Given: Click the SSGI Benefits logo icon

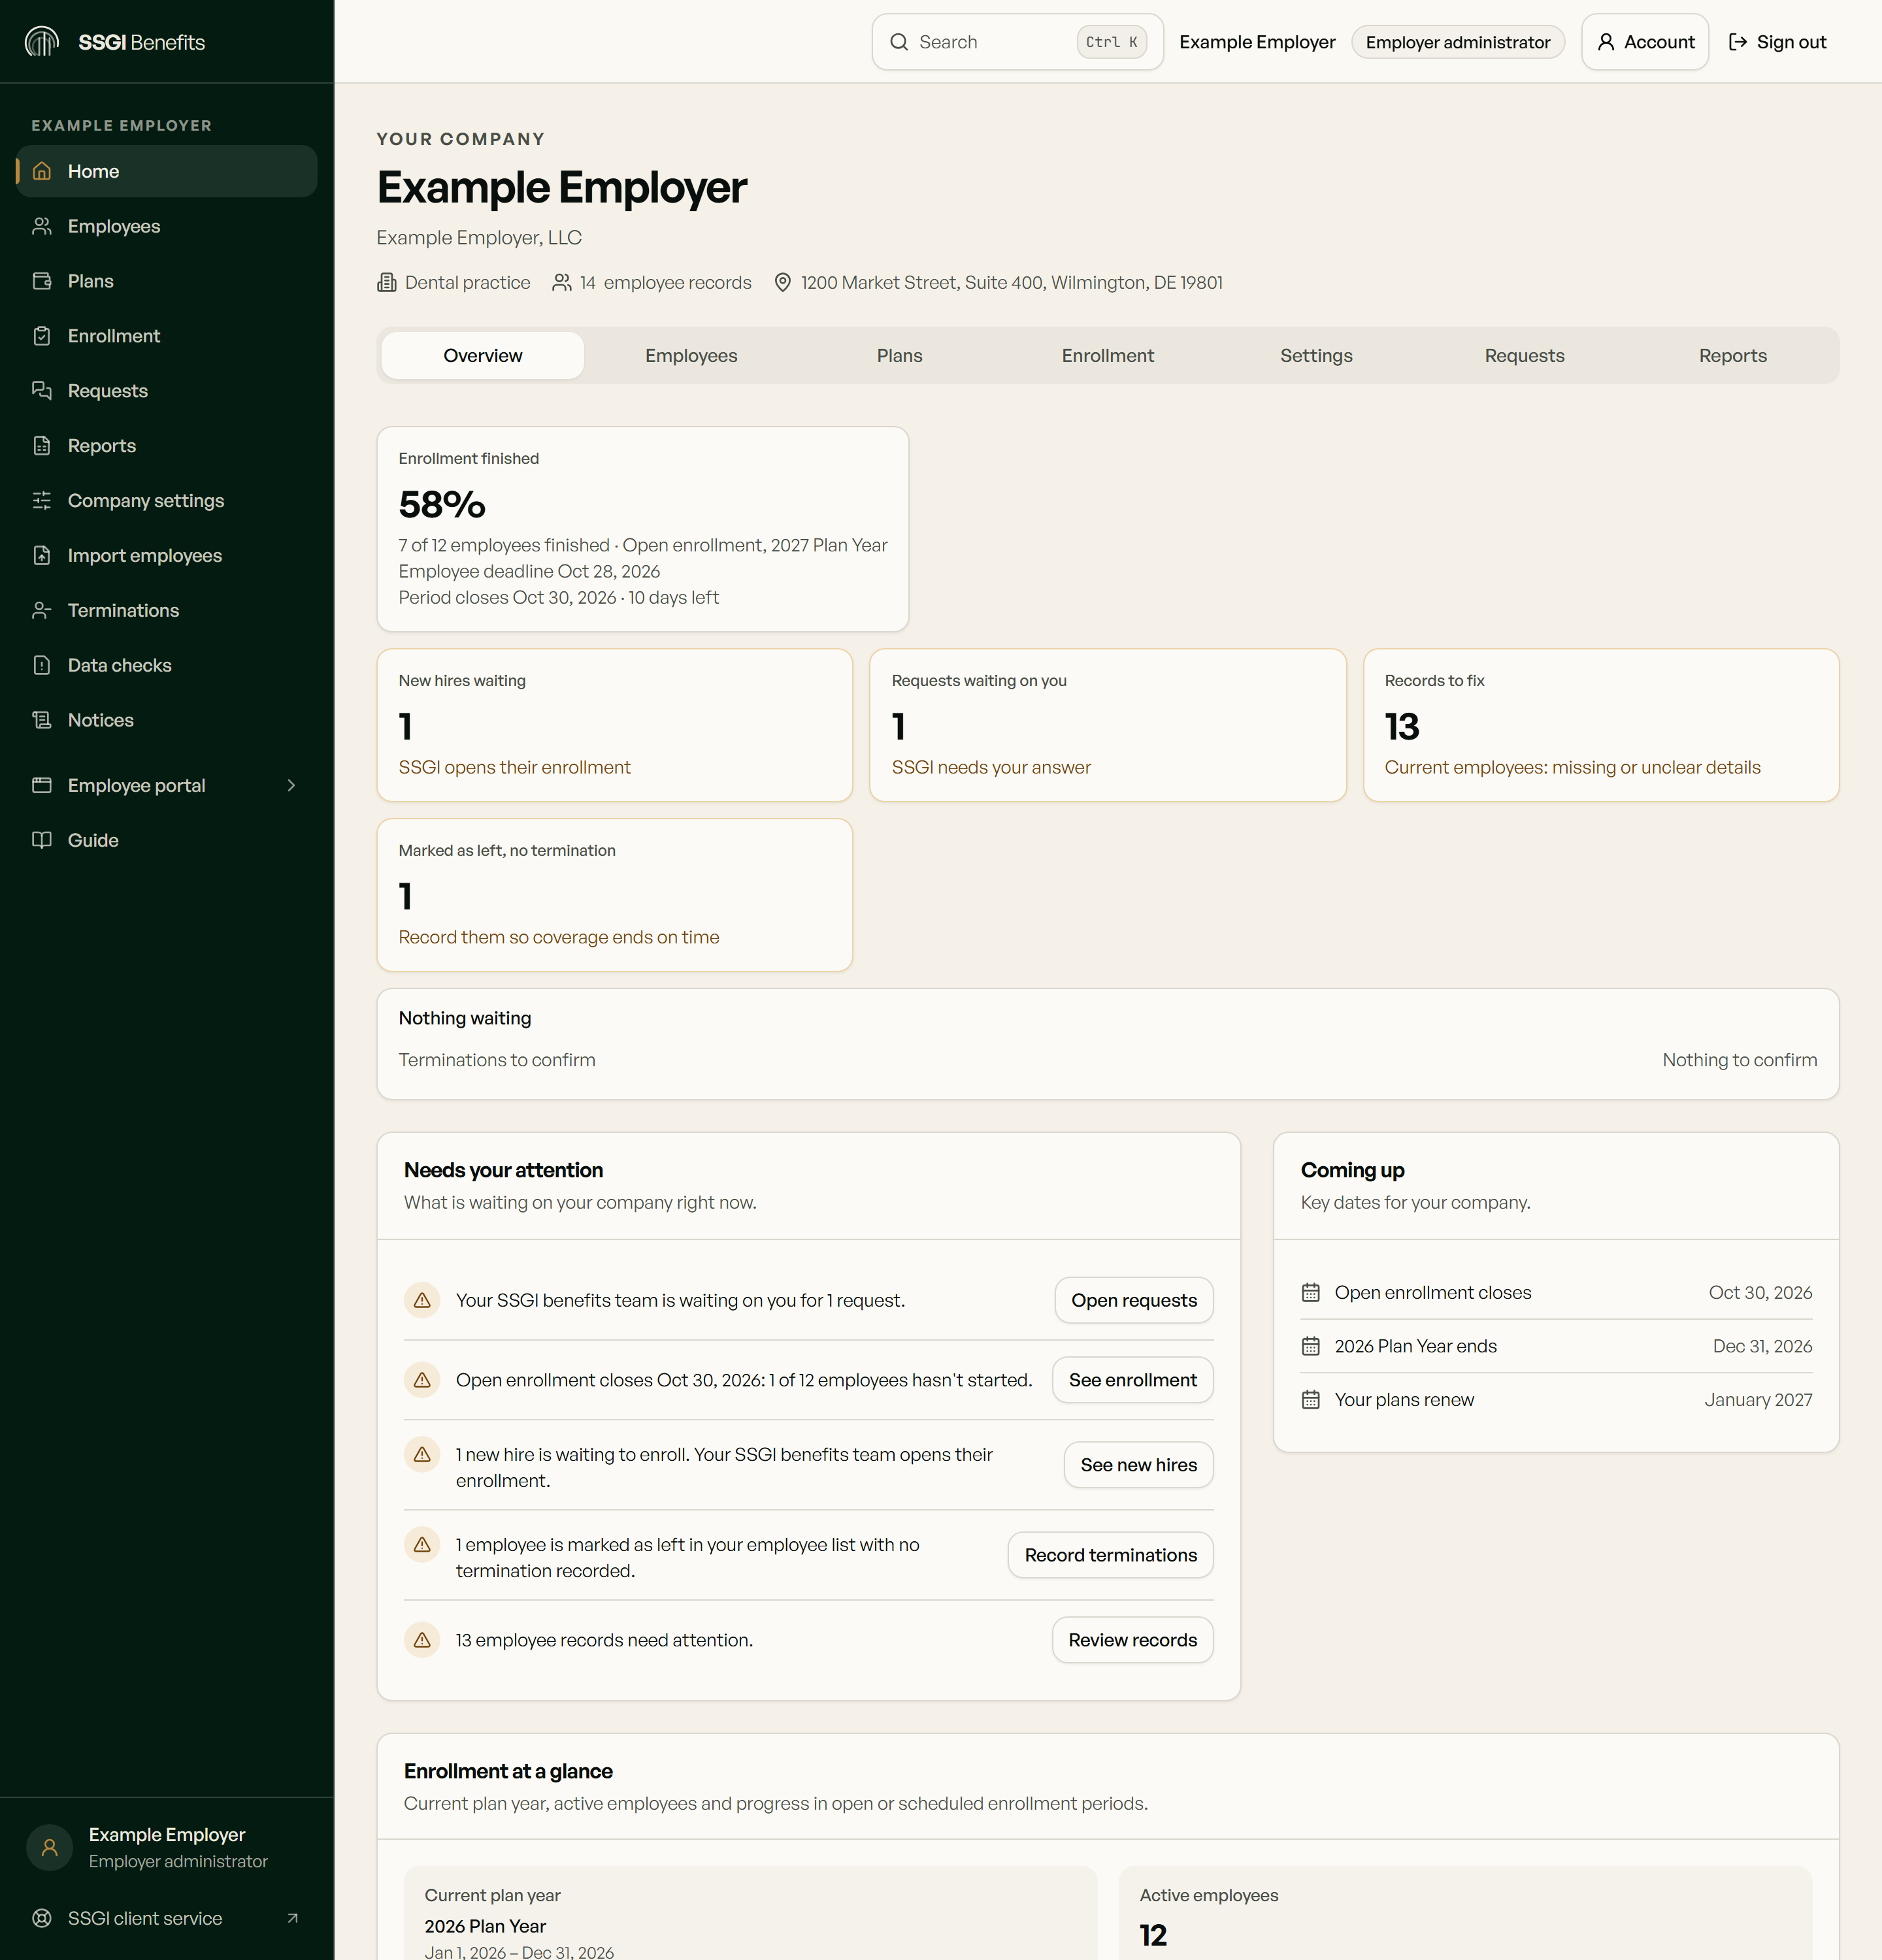Looking at the screenshot, I should (x=42, y=42).
